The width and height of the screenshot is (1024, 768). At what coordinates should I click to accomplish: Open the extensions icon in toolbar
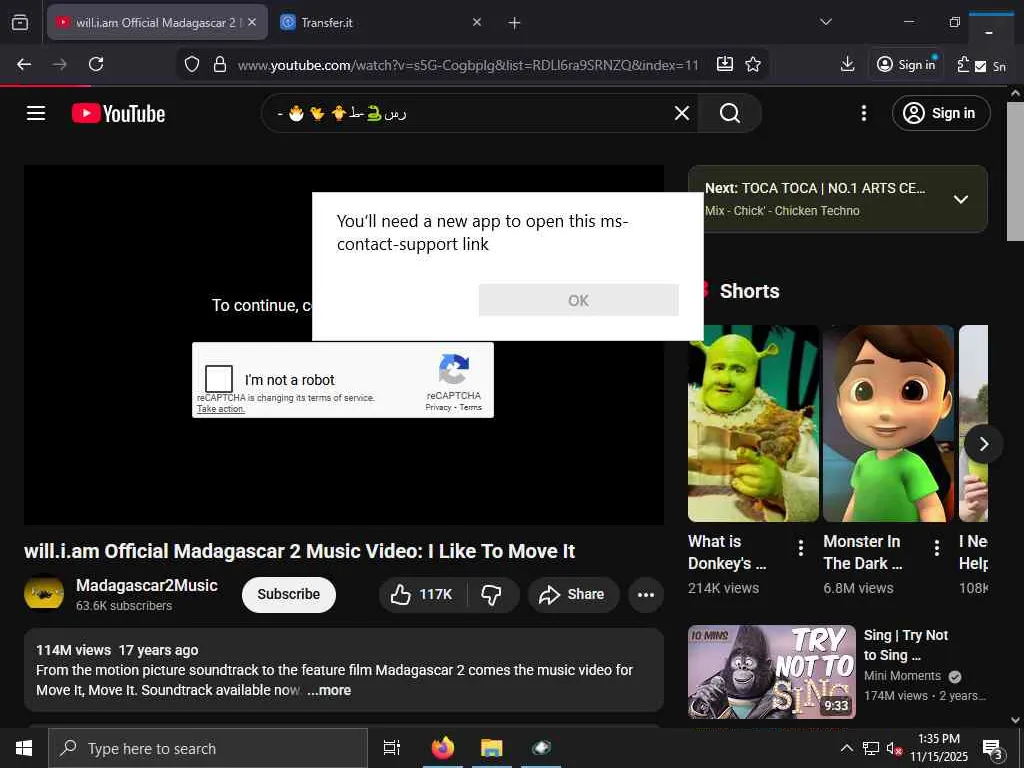coord(963,65)
